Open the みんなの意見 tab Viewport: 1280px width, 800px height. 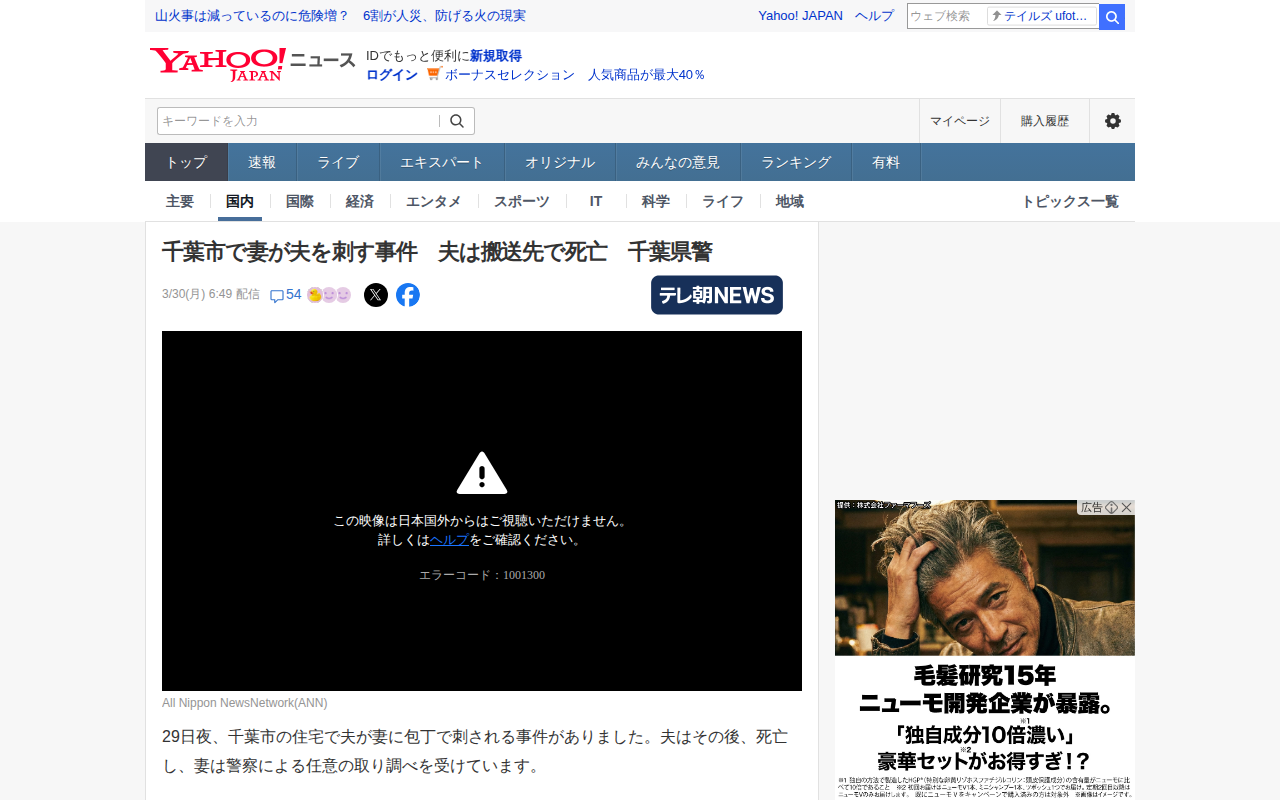(678, 162)
